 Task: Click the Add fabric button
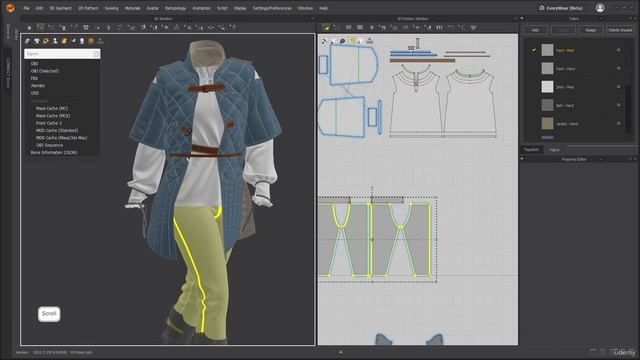[535, 30]
